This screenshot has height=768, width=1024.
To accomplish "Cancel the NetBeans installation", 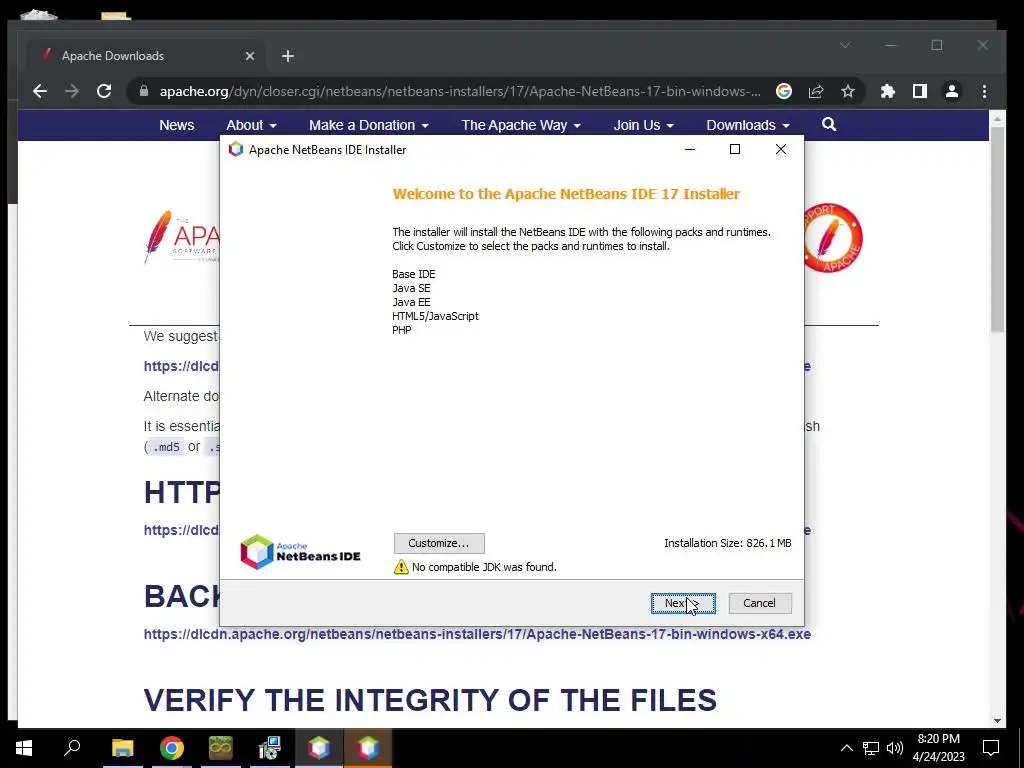I will coord(760,603).
